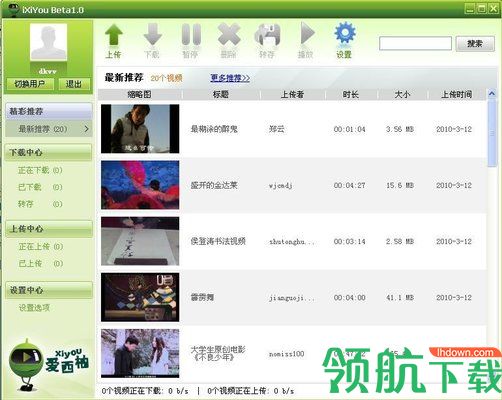Image resolution: width=502 pixels, height=400 pixels.
Task: Click the scrollbar up arrow in the video list
Action: click(x=491, y=94)
